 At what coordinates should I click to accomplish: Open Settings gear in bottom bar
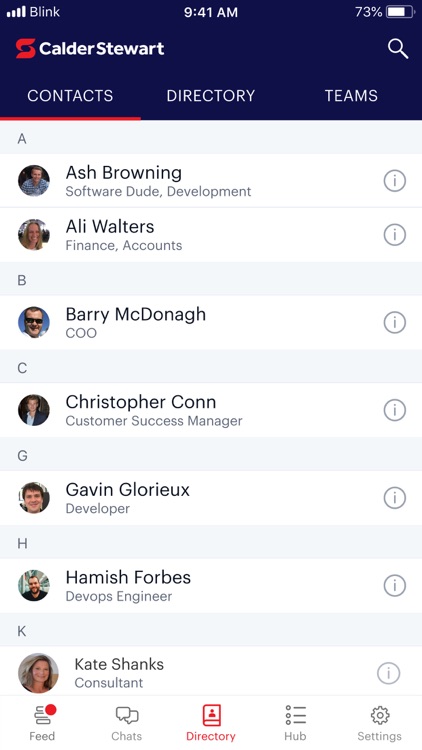[x=379, y=723]
